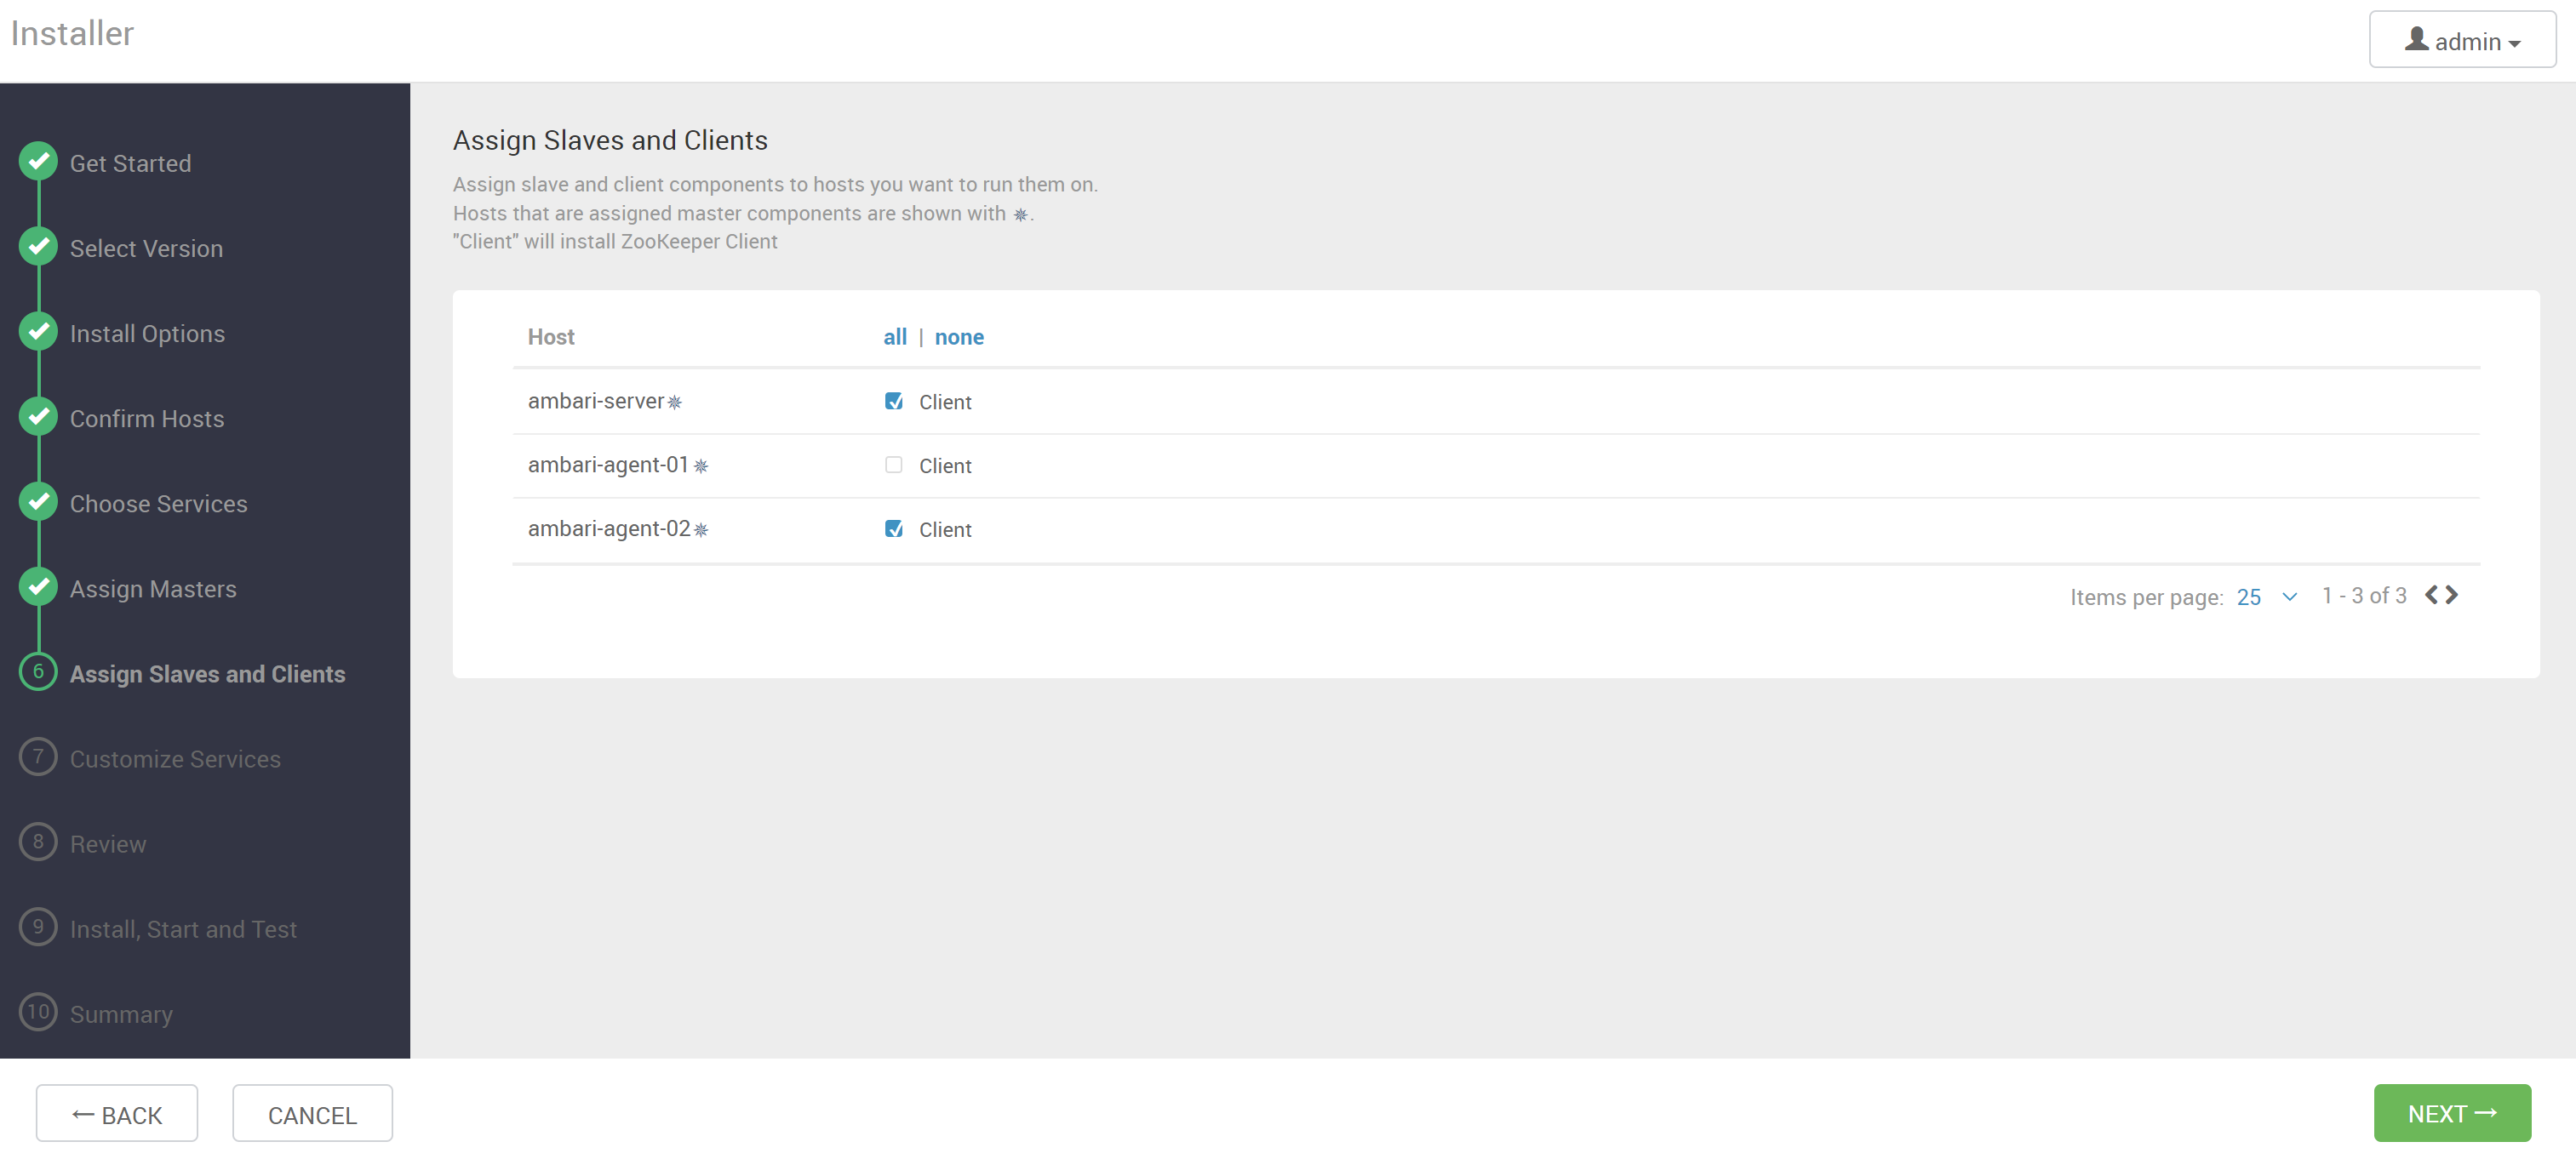2576x1159 pixels.
Task: Click Review sidebar step
Action: point(108,843)
